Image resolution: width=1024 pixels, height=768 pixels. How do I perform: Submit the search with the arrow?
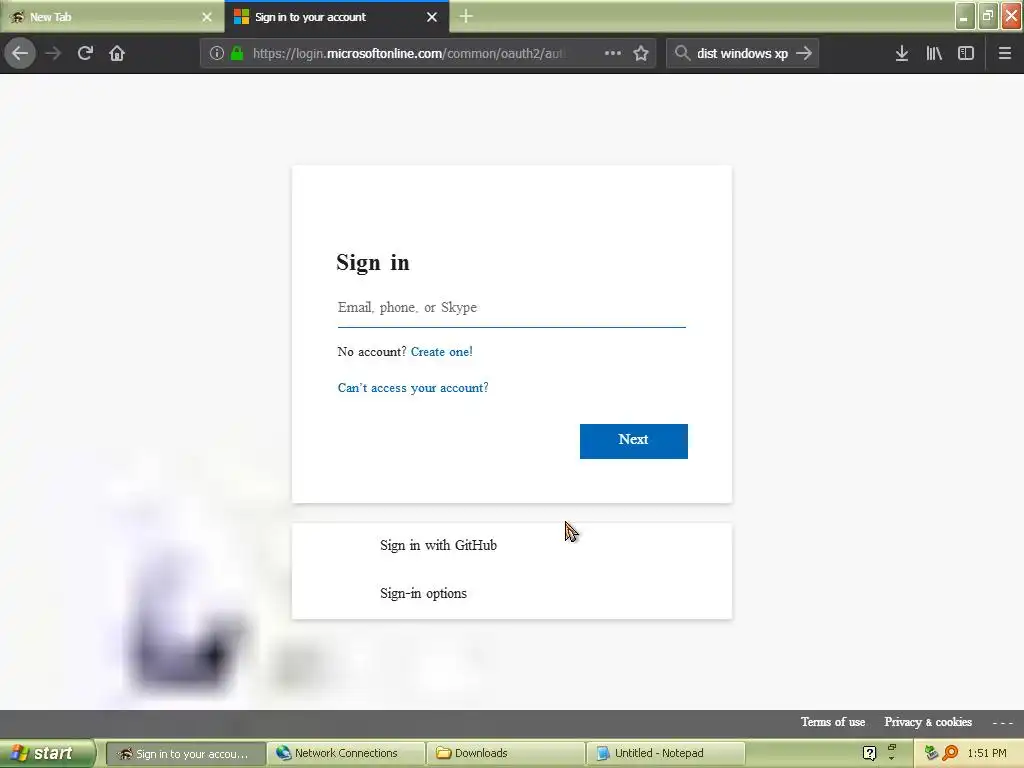pos(804,53)
